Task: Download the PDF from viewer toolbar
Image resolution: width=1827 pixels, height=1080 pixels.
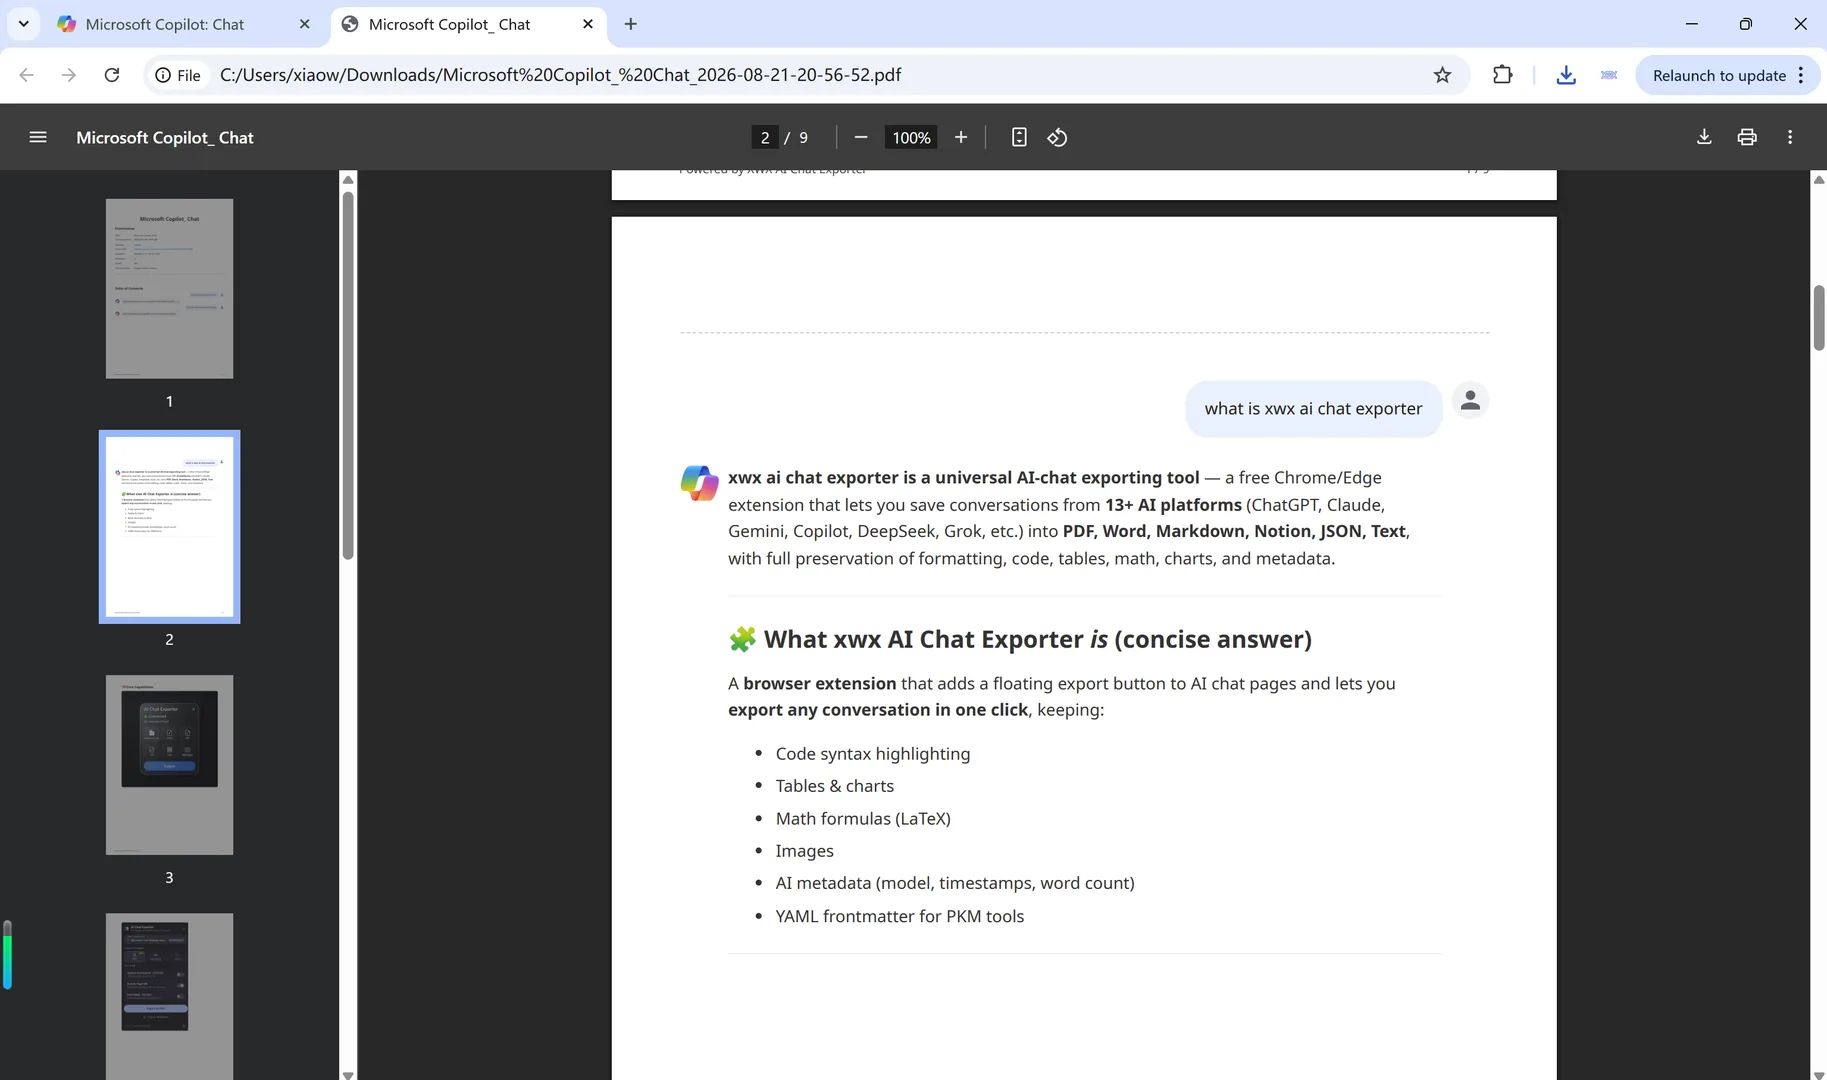Action: [1704, 137]
